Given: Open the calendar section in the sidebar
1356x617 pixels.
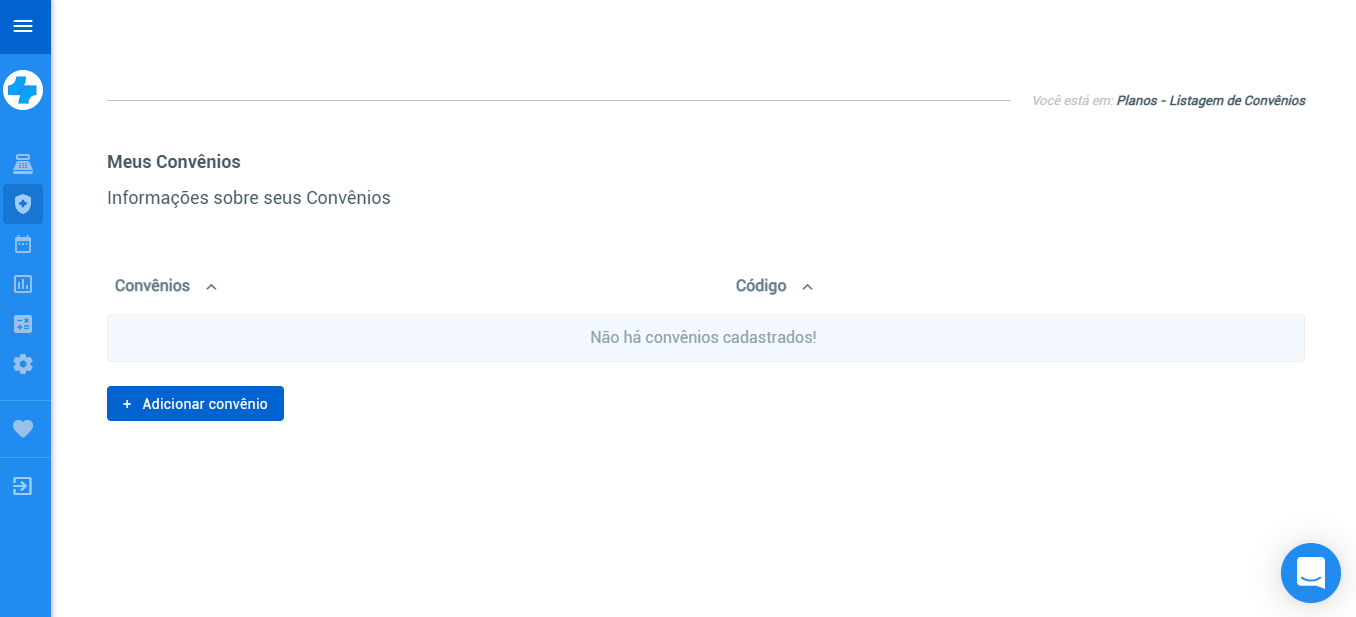Looking at the screenshot, I should click(x=23, y=244).
